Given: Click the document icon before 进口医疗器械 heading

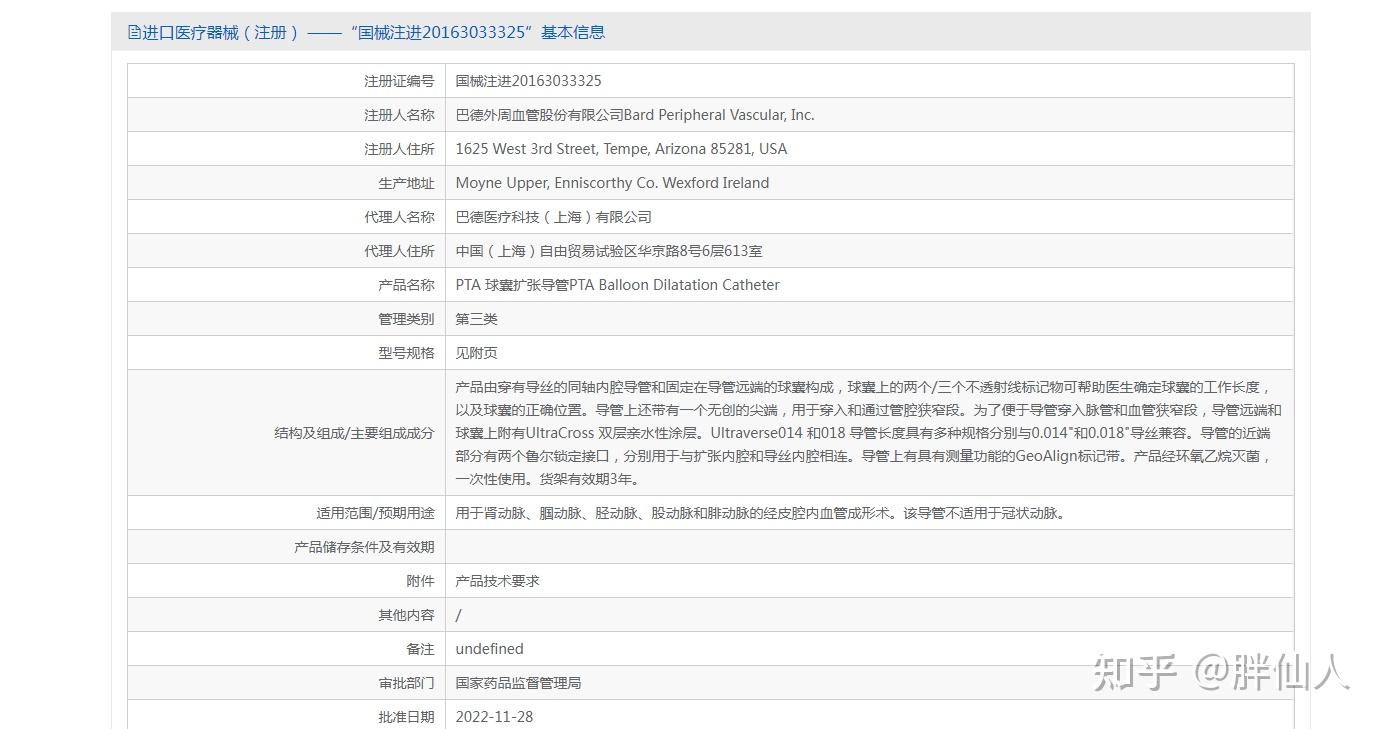Looking at the screenshot, I should [134, 32].
